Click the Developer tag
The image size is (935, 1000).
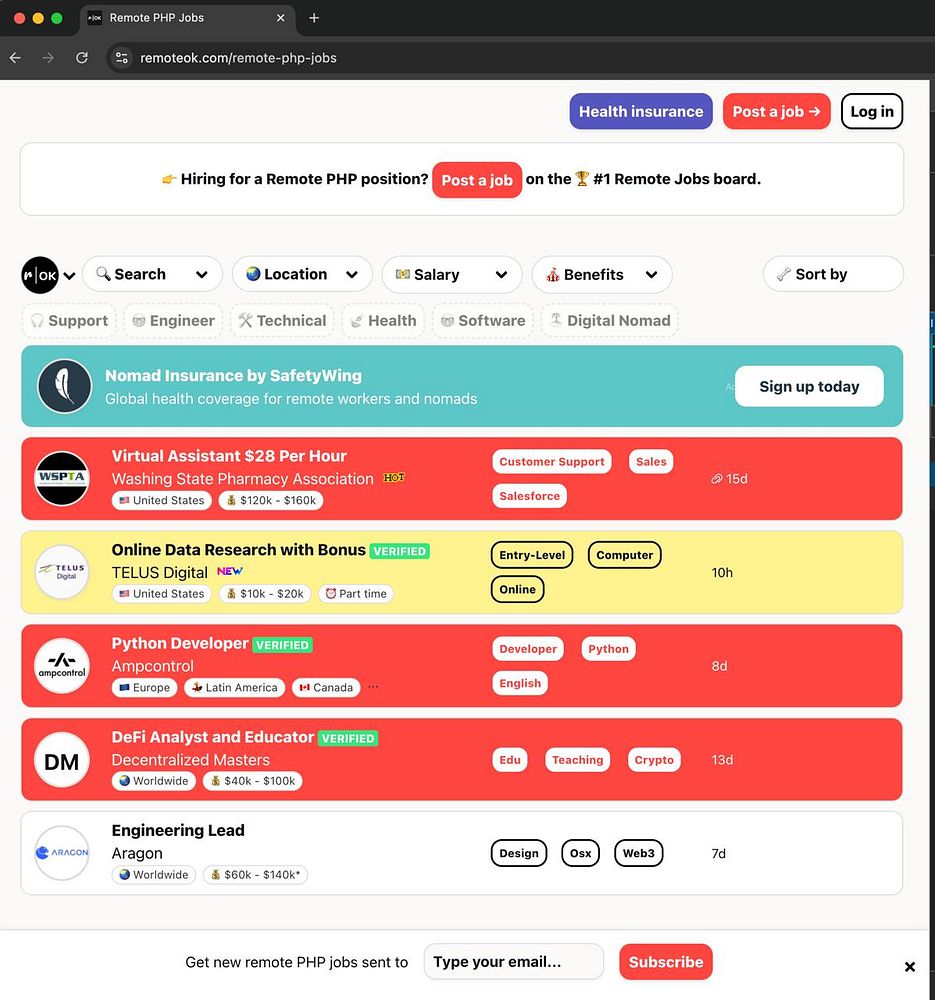pyautogui.click(x=528, y=649)
